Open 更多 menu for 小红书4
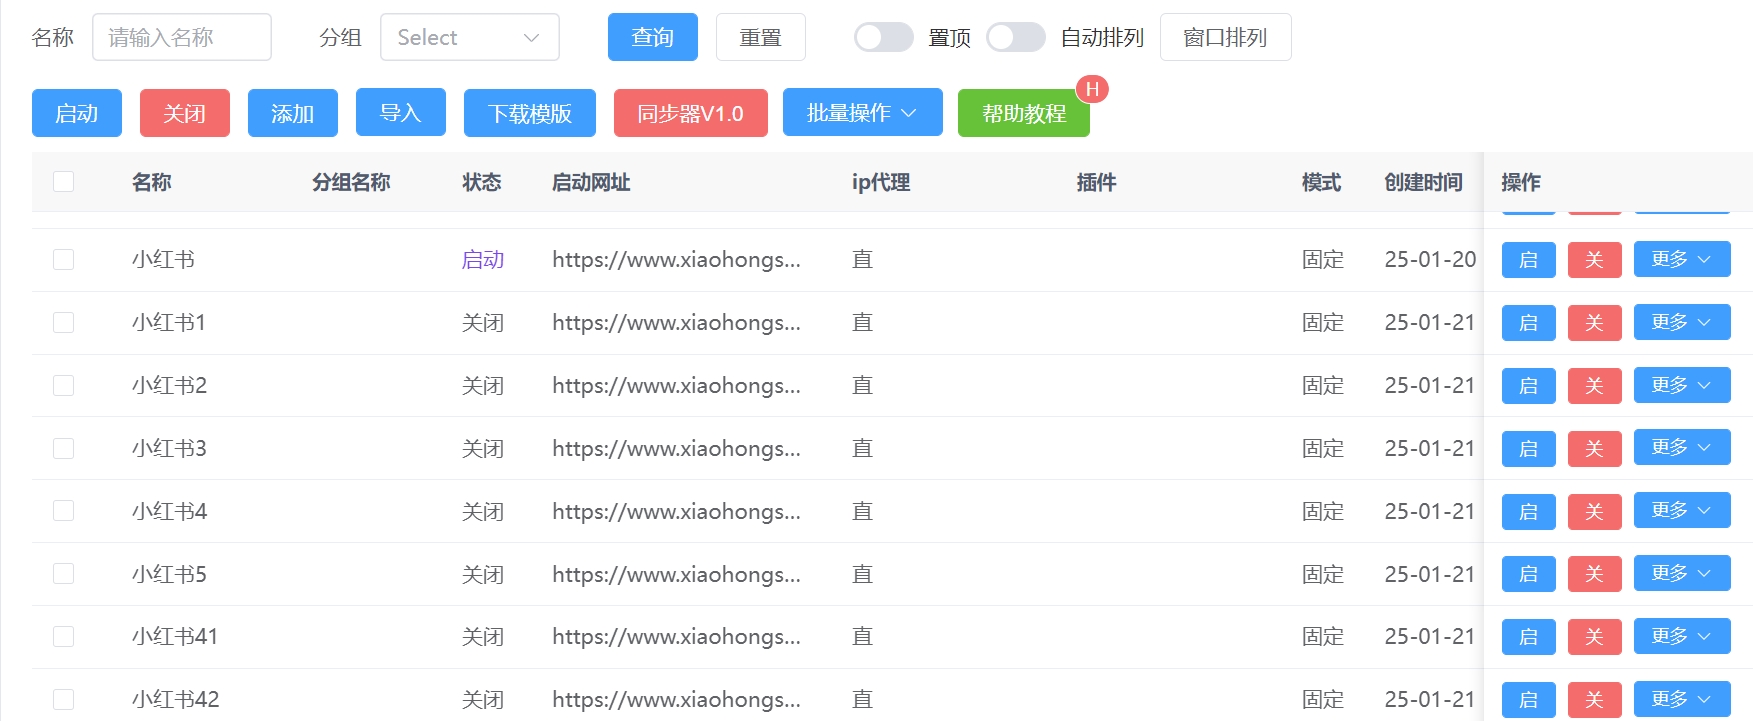 (x=1682, y=510)
